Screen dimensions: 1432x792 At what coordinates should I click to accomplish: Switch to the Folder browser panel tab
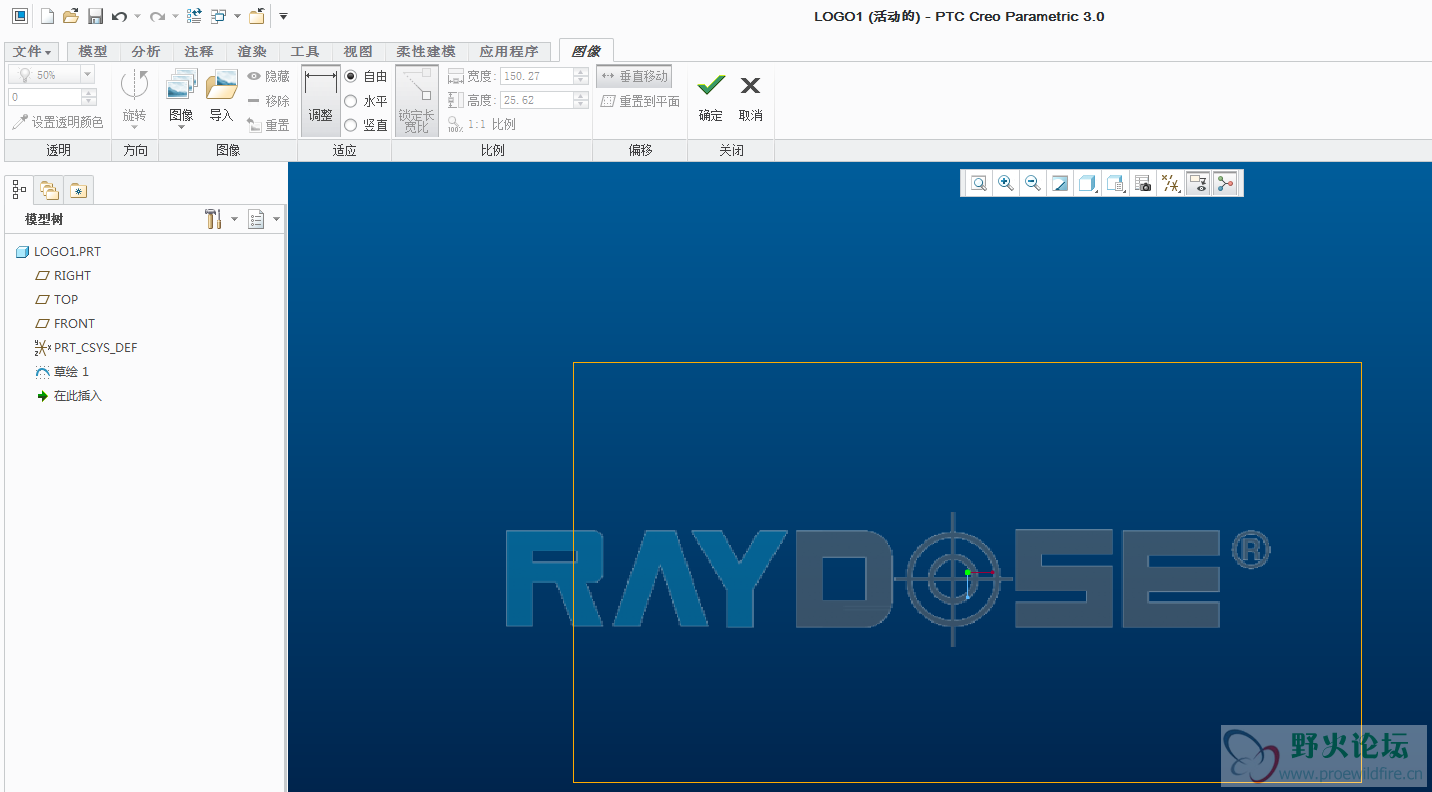click(x=49, y=189)
